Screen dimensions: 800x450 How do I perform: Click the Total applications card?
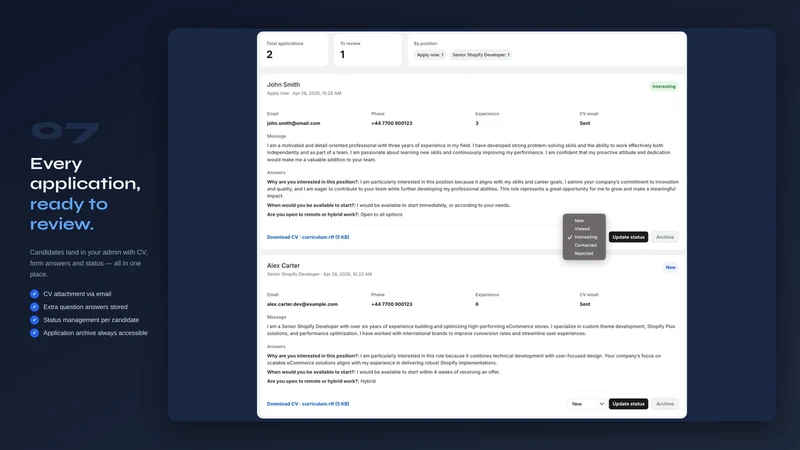(294, 50)
